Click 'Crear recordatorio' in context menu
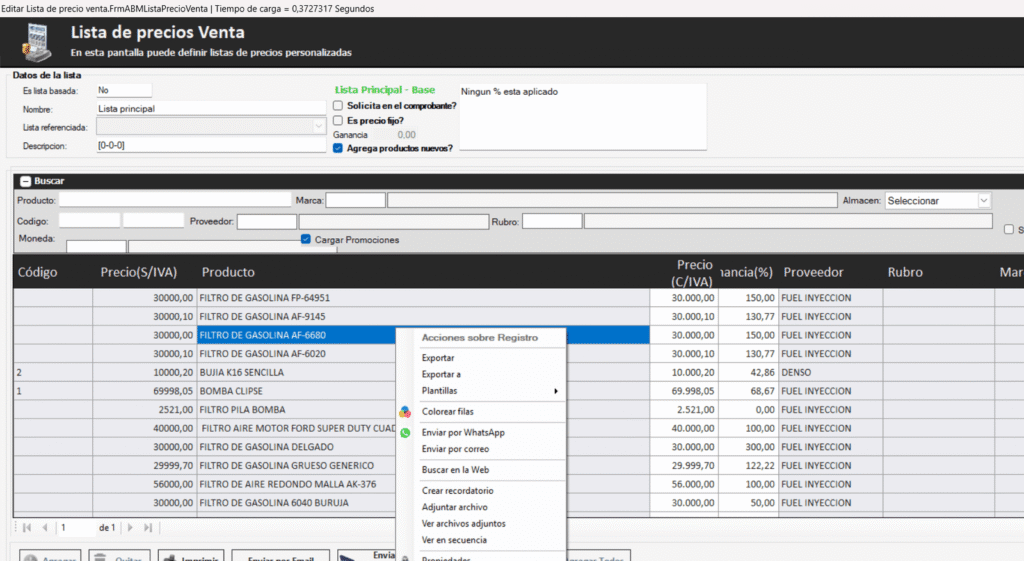Viewport: 1024px width, 561px height. click(457, 491)
